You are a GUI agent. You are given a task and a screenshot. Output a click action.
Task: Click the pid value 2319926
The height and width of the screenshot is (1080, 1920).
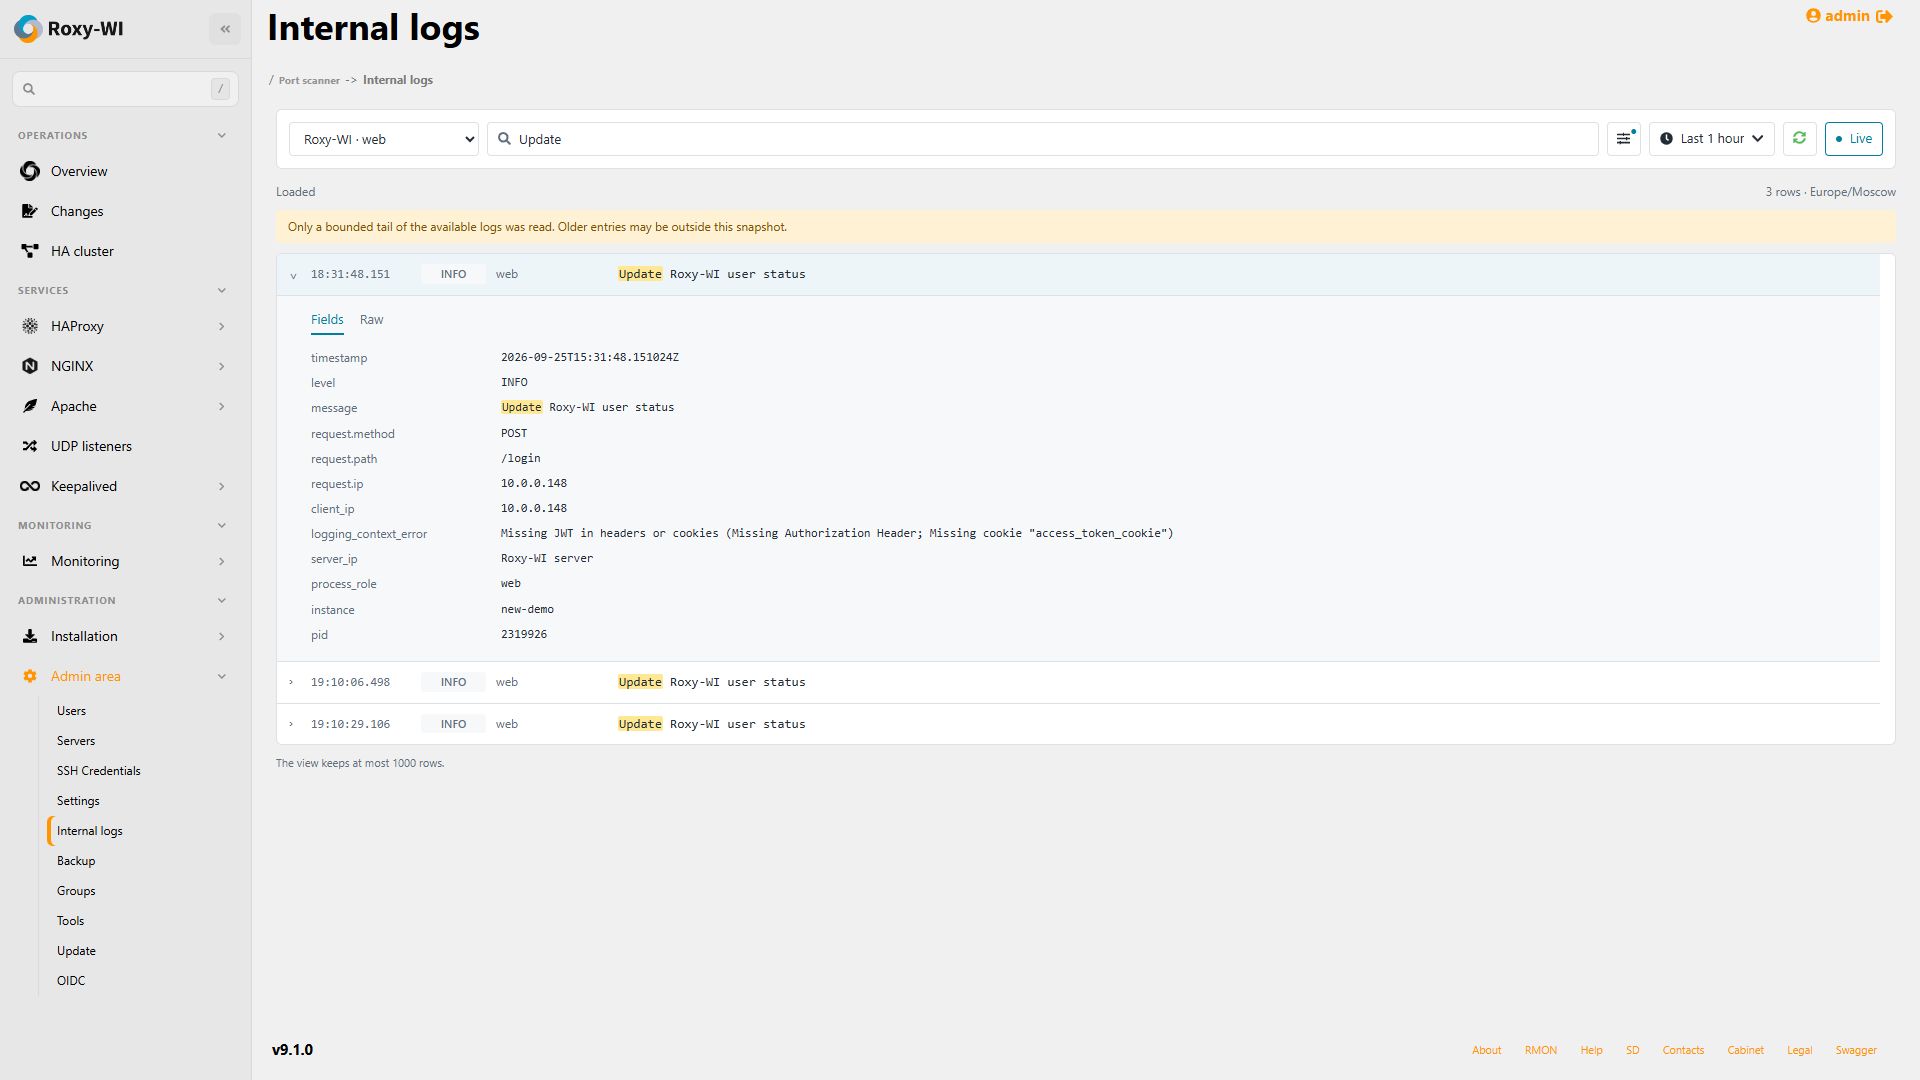pyautogui.click(x=524, y=634)
